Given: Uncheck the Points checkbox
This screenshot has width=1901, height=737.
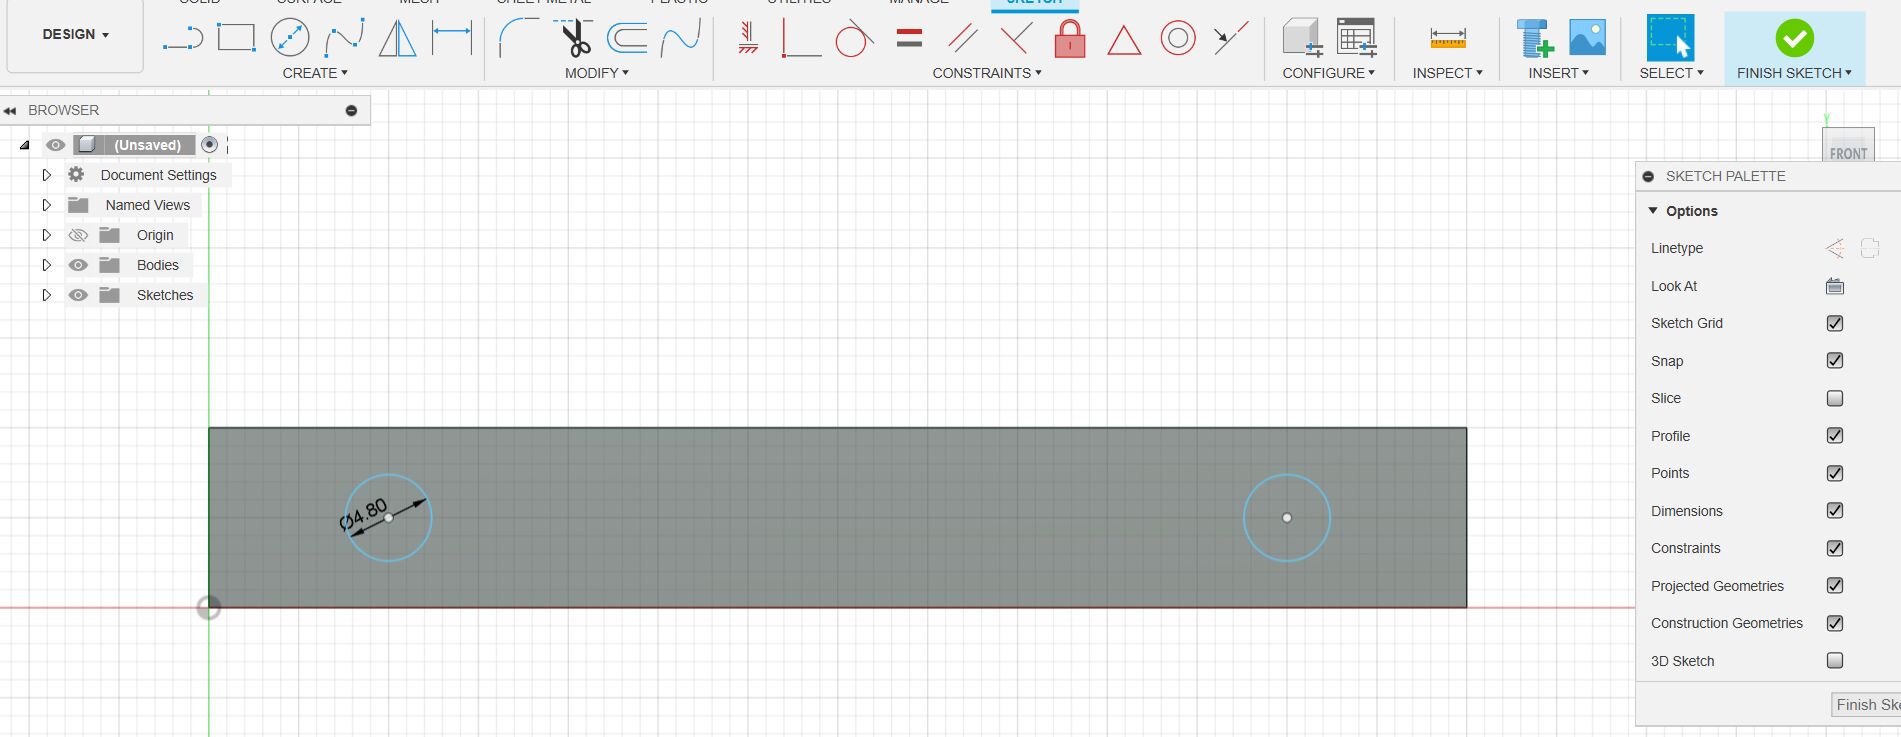Looking at the screenshot, I should [1835, 473].
